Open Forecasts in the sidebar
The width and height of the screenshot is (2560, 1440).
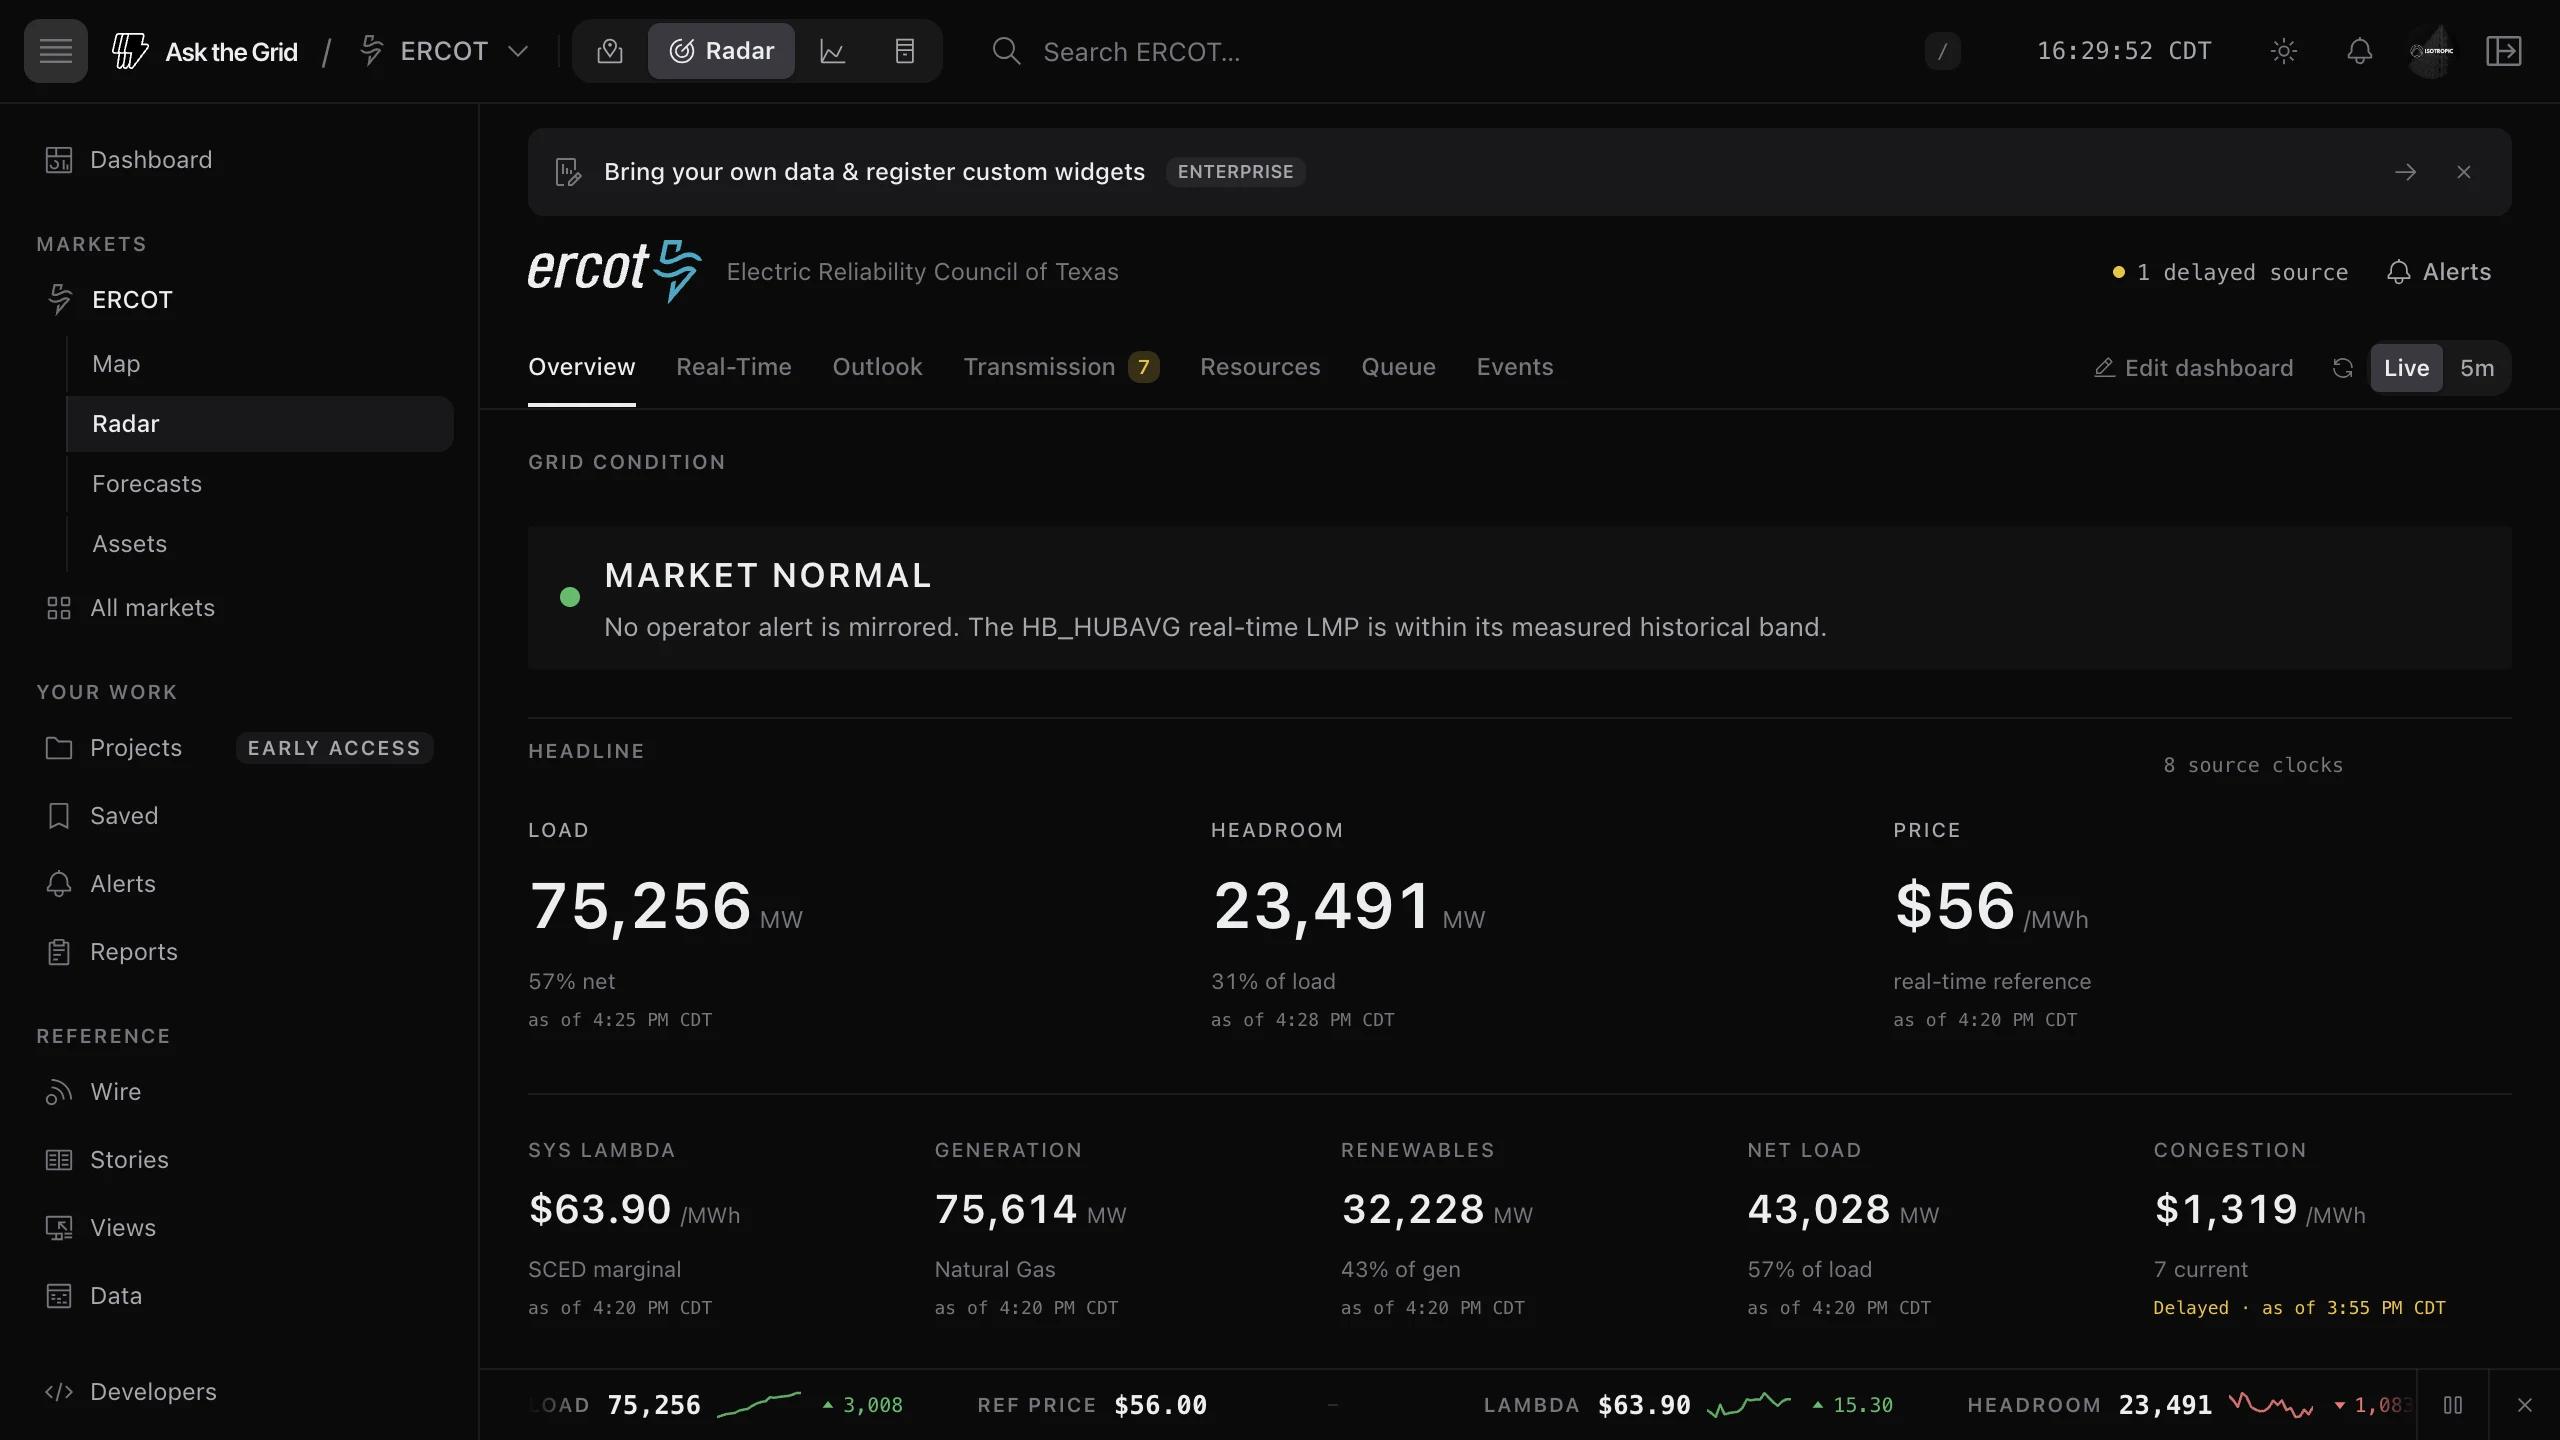pos(260,484)
